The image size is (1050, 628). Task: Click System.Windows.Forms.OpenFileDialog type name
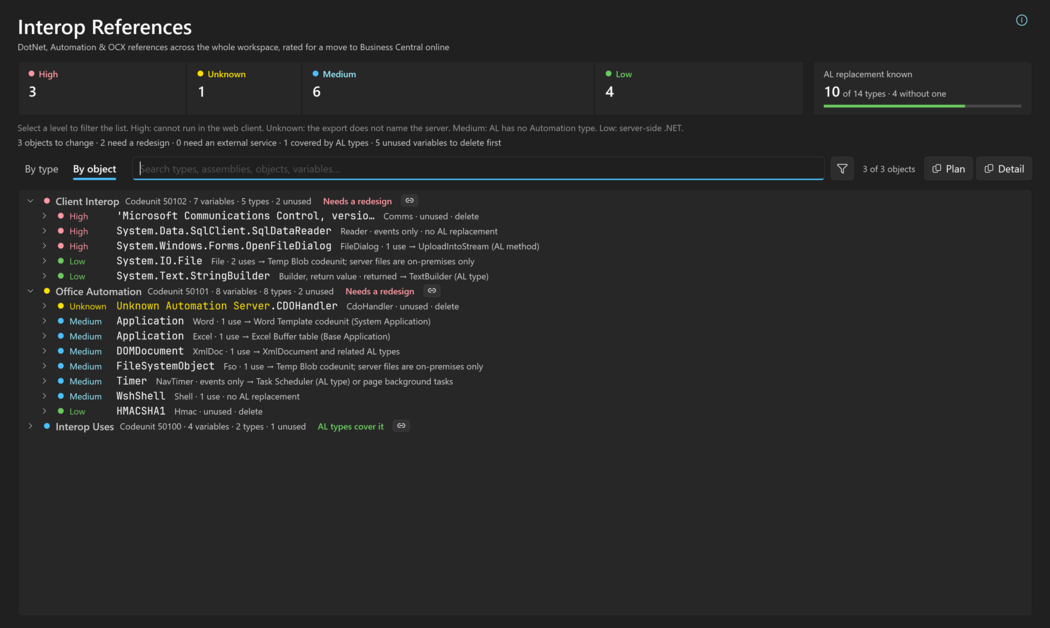click(224, 246)
